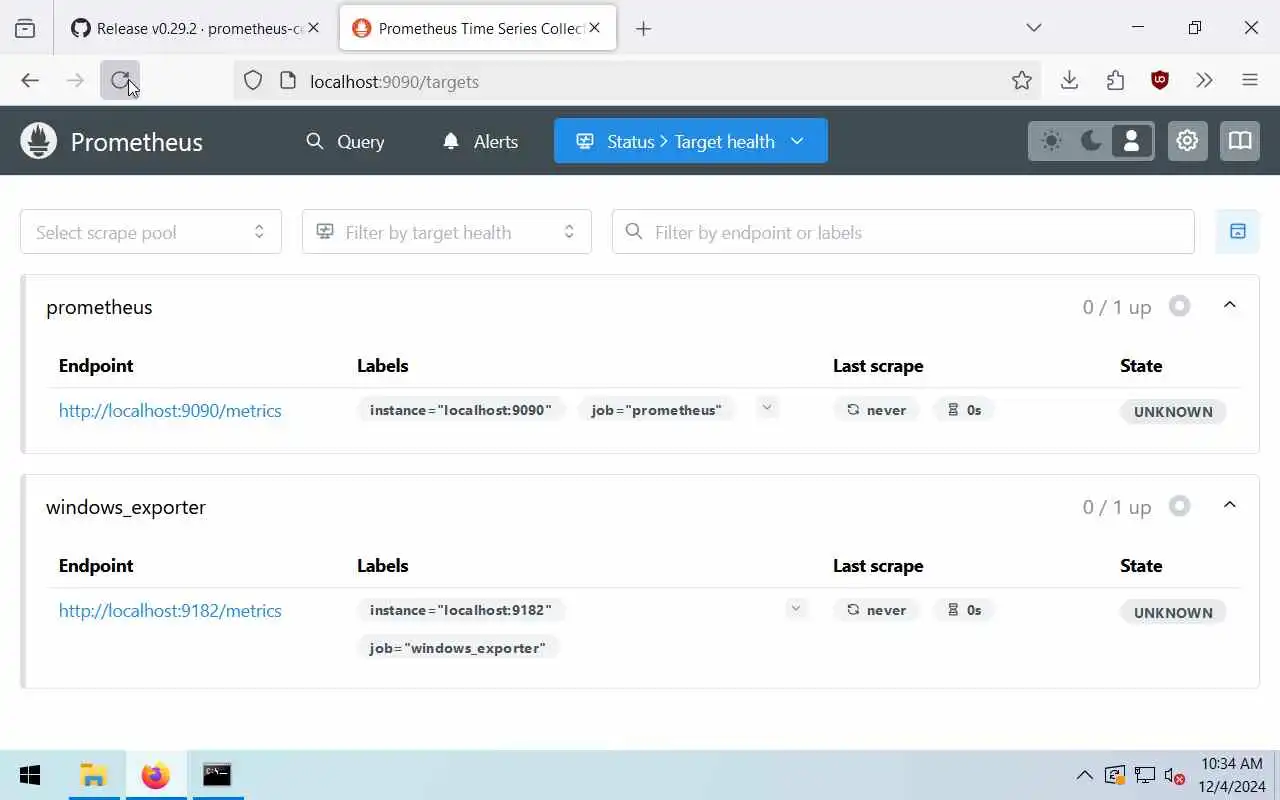Go back to the previous page

tap(30, 81)
